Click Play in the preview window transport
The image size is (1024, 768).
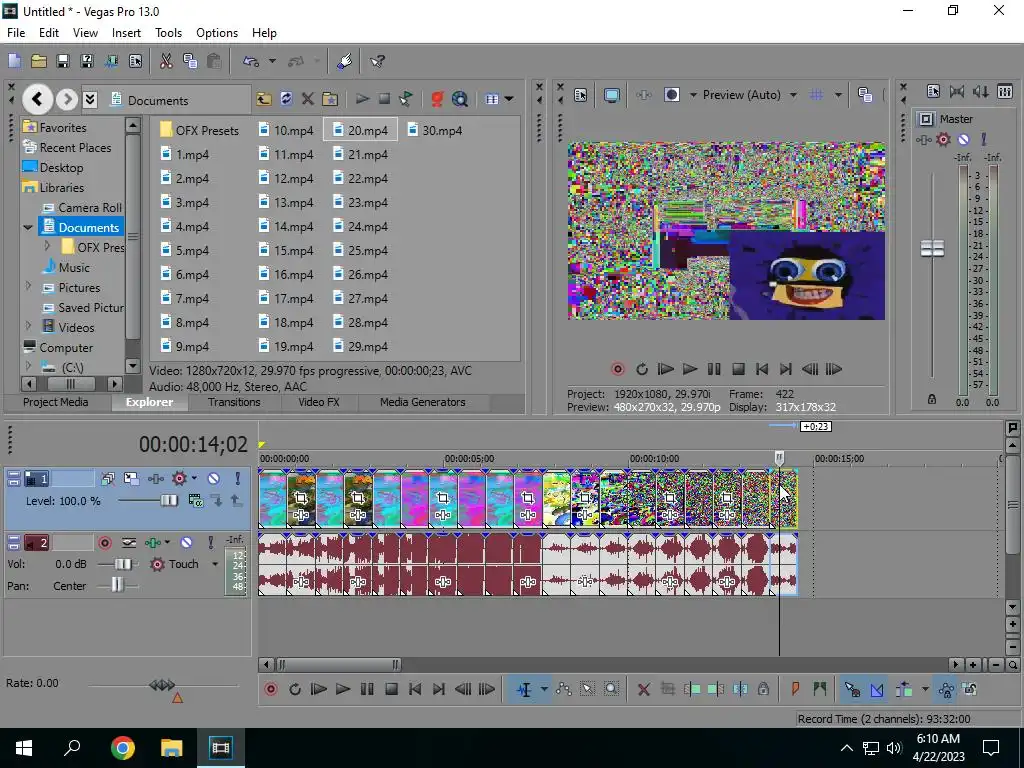click(x=690, y=370)
